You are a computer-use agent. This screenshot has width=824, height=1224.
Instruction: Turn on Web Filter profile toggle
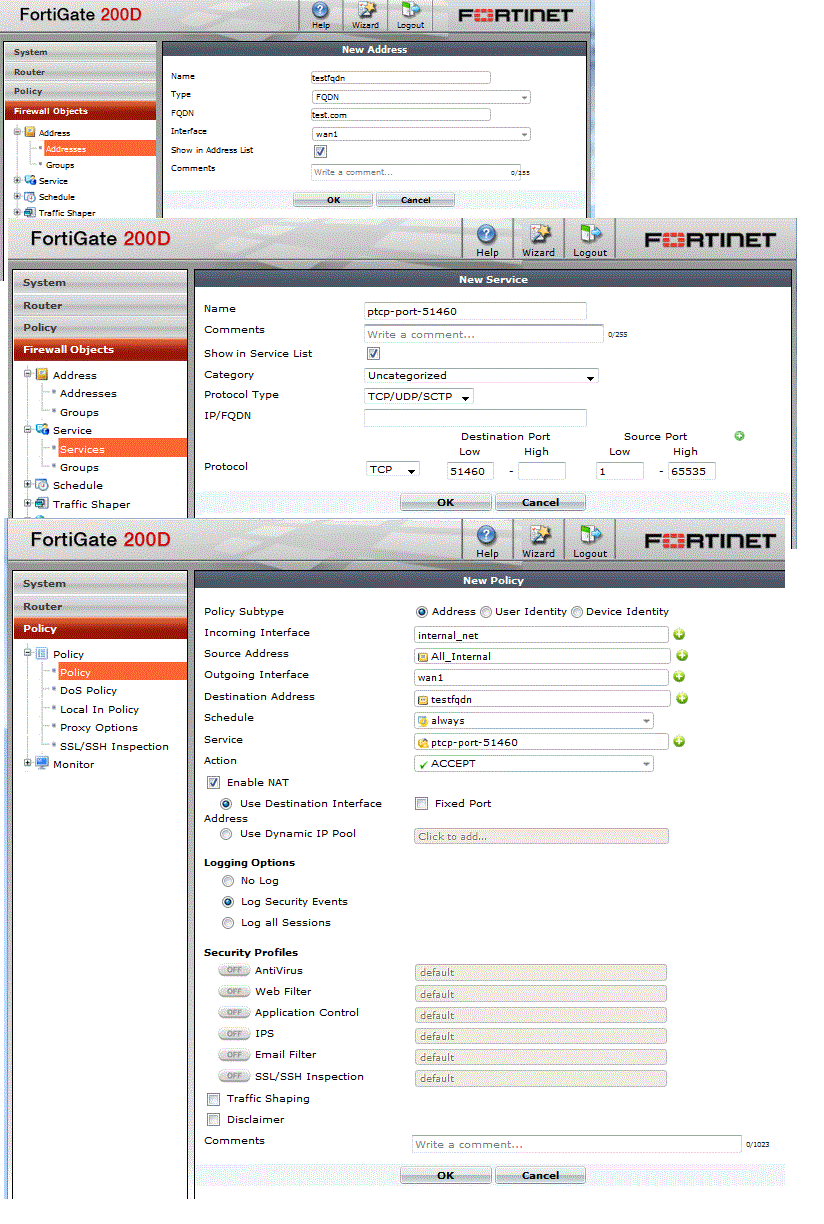pos(234,991)
